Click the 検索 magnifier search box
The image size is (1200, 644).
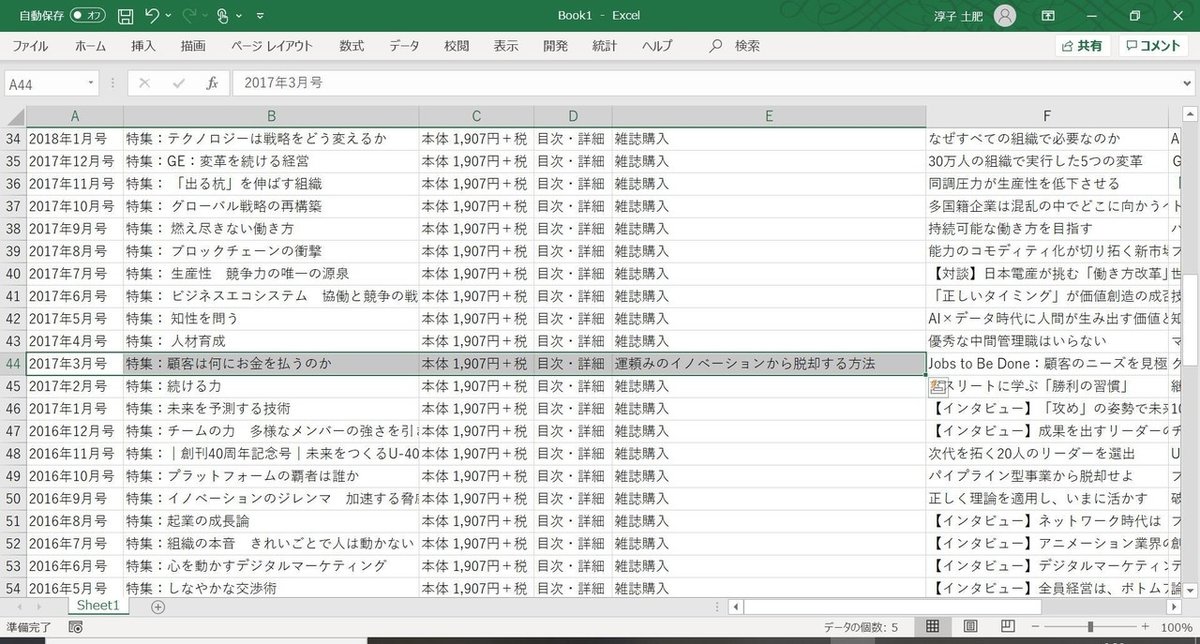coord(735,46)
